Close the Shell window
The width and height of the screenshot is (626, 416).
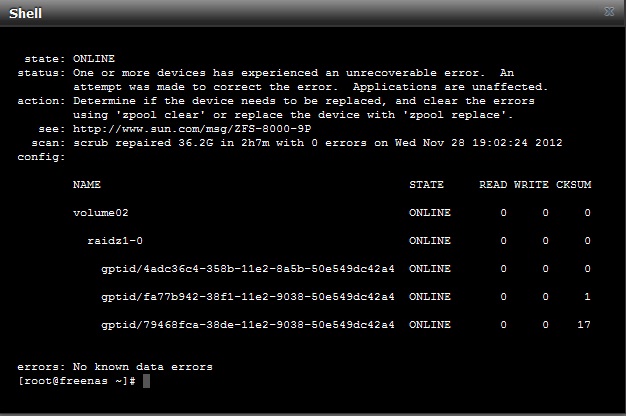pos(609,12)
